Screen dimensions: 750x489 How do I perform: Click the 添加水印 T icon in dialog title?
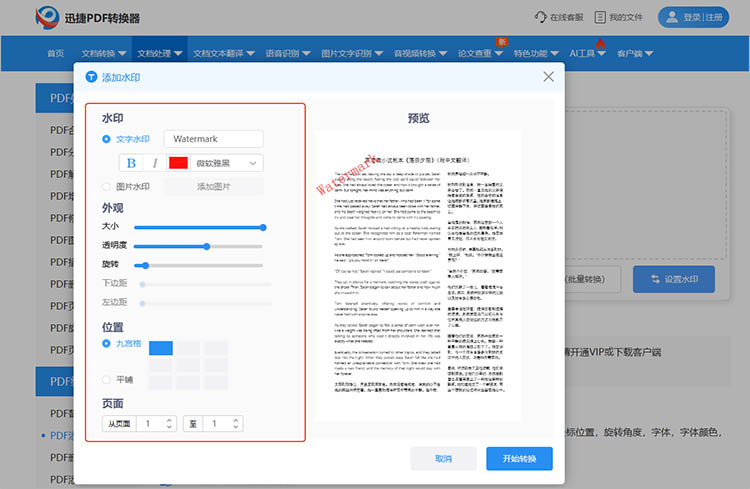point(91,77)
